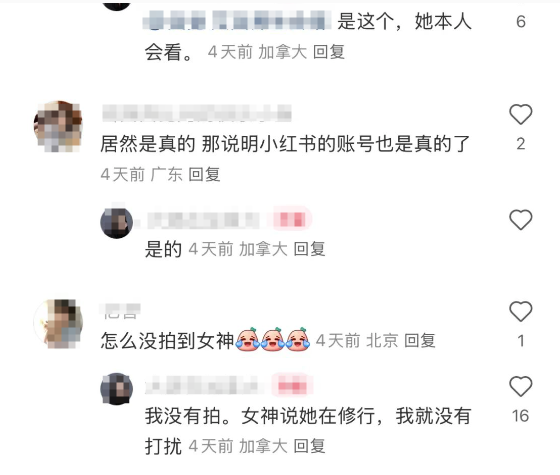This screenshot has width=560, height=475.
Task: Open author avatar beside '是的' reply
Action: pyautogui.click(x=116, y=222)
